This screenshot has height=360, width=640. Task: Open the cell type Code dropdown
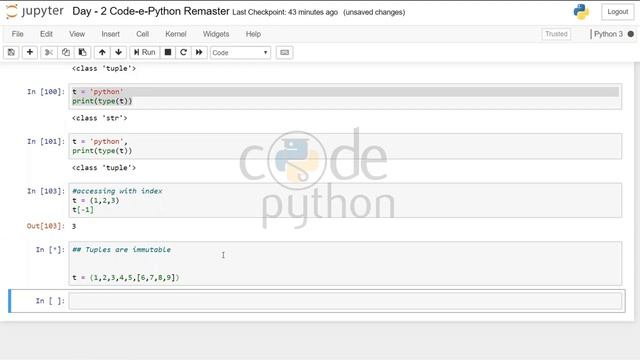point(240,53)
